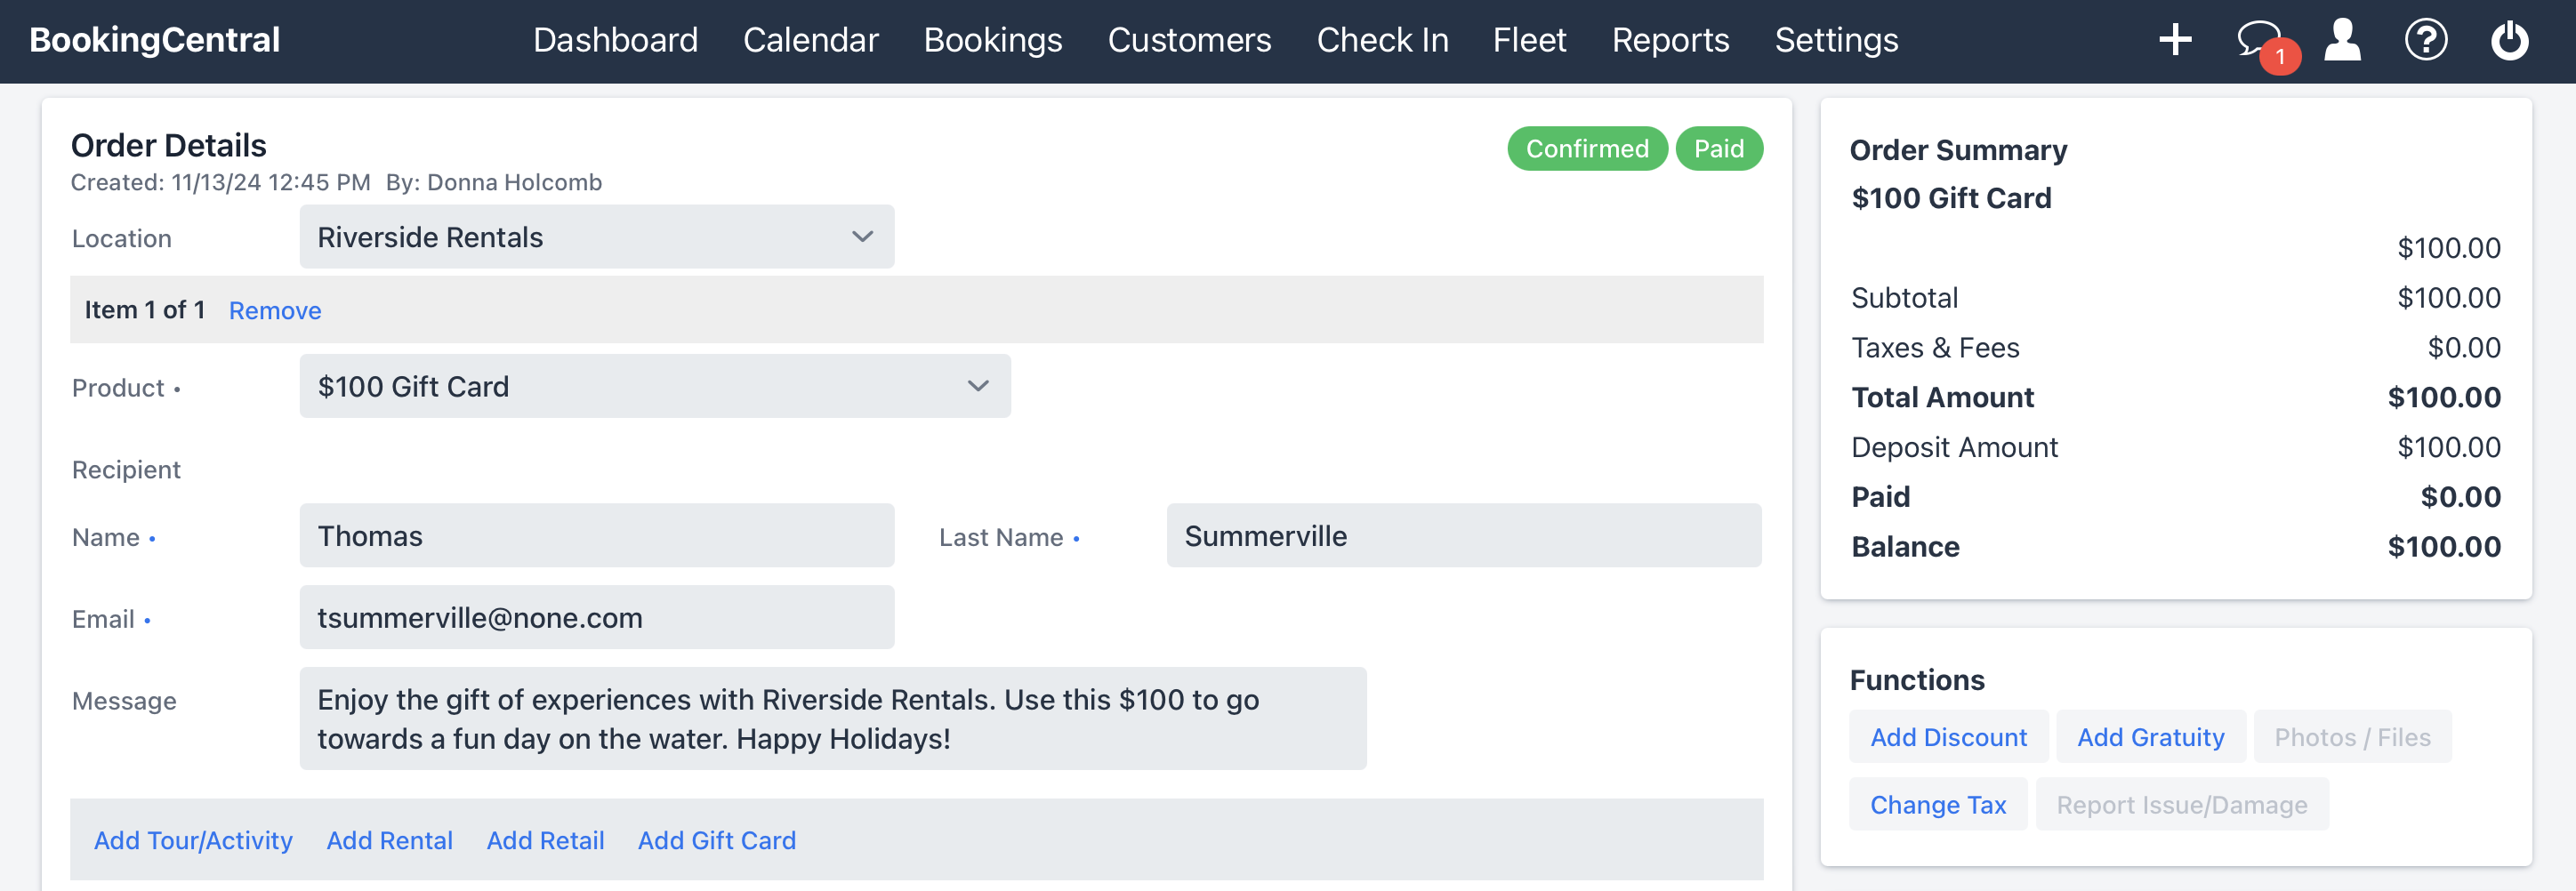Open the Fleet menu
The width and height of the screenshot is (2576, 891).
(1529, 40)
